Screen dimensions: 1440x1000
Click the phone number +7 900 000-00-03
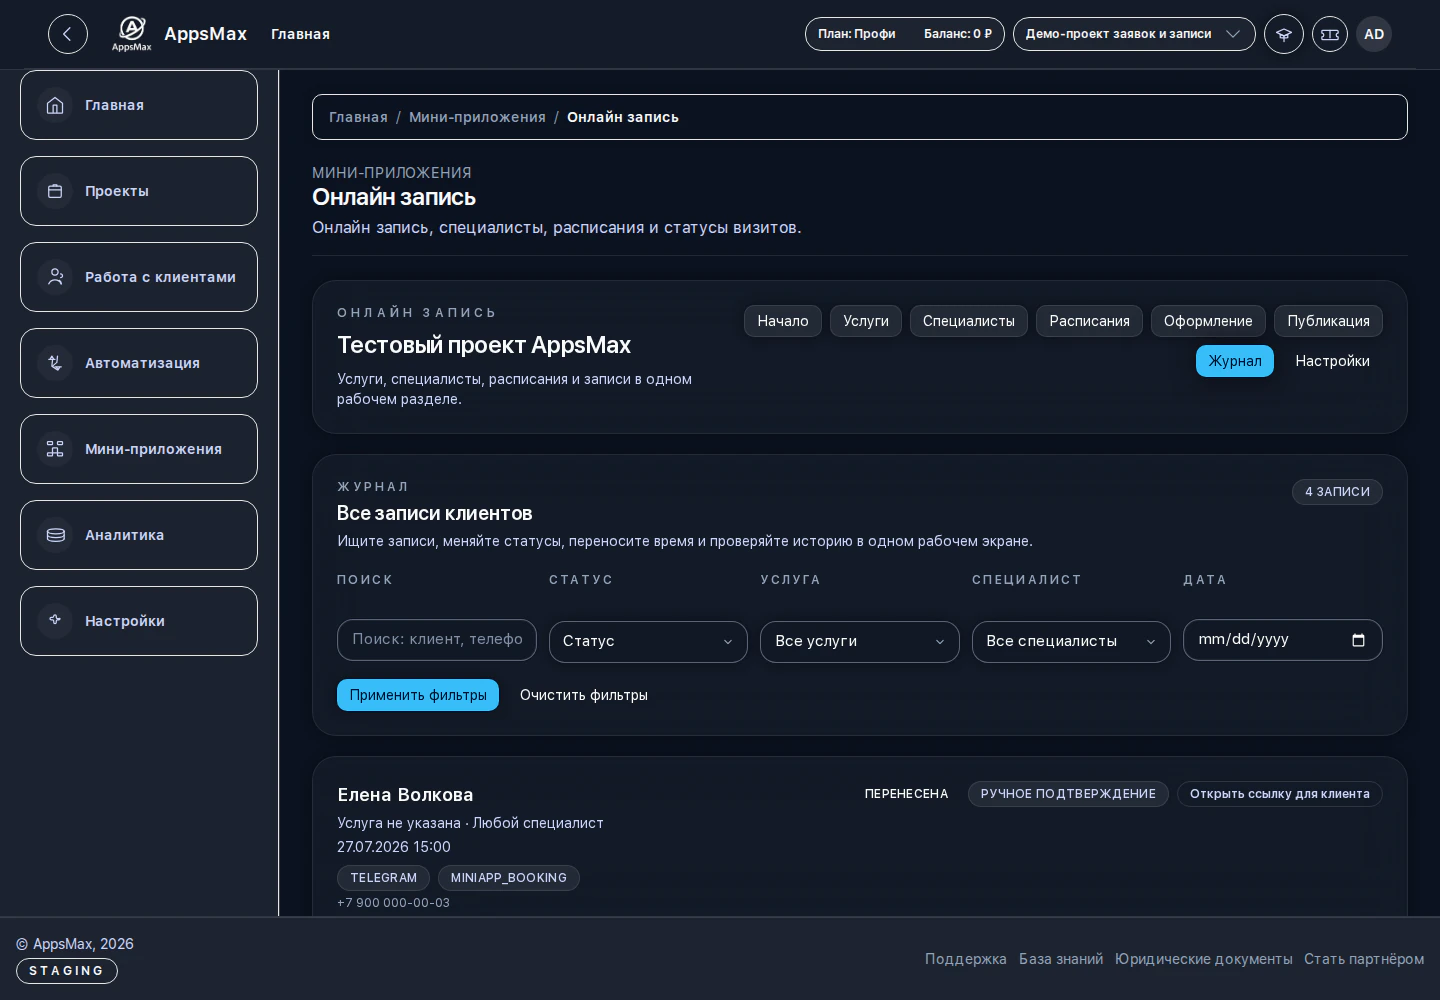coord(393,903)
